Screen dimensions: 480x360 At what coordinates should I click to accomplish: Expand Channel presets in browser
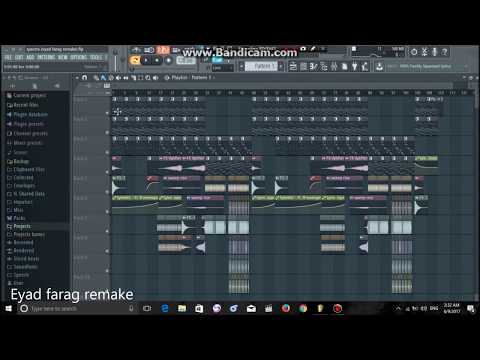click(27, 134)
